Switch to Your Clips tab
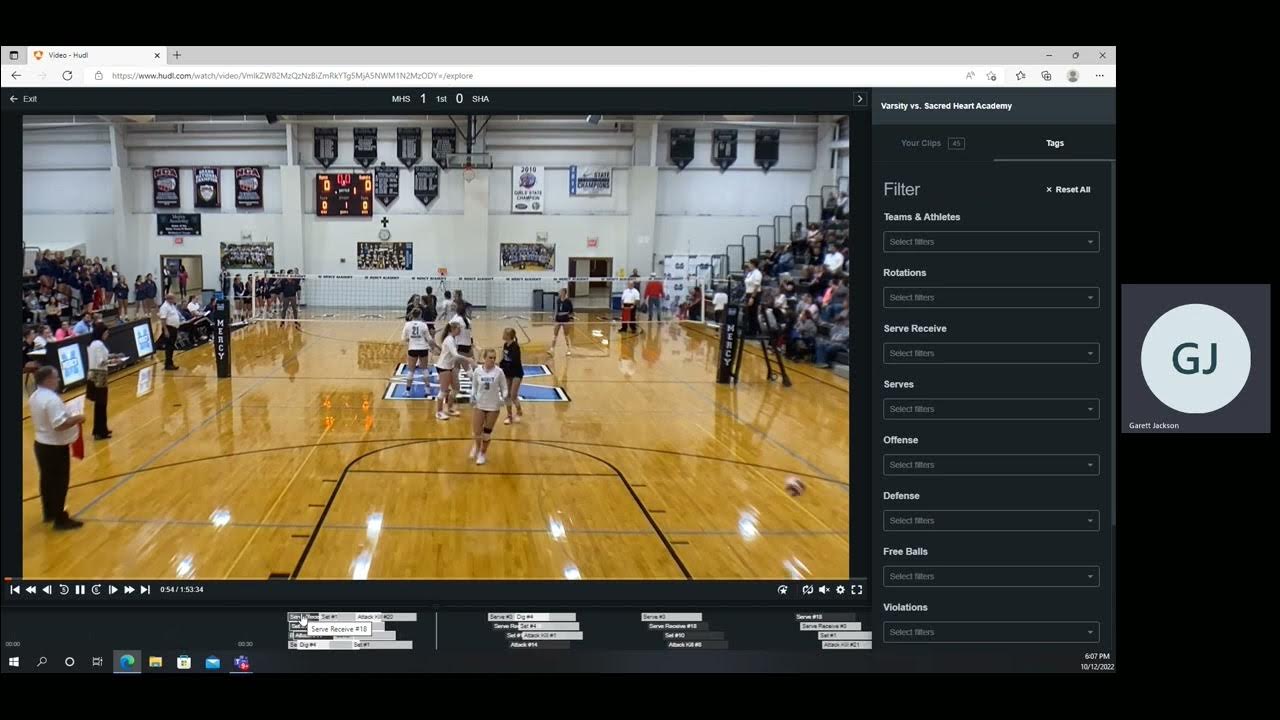This screenshot has width=1280, height=720. point(932,143)
